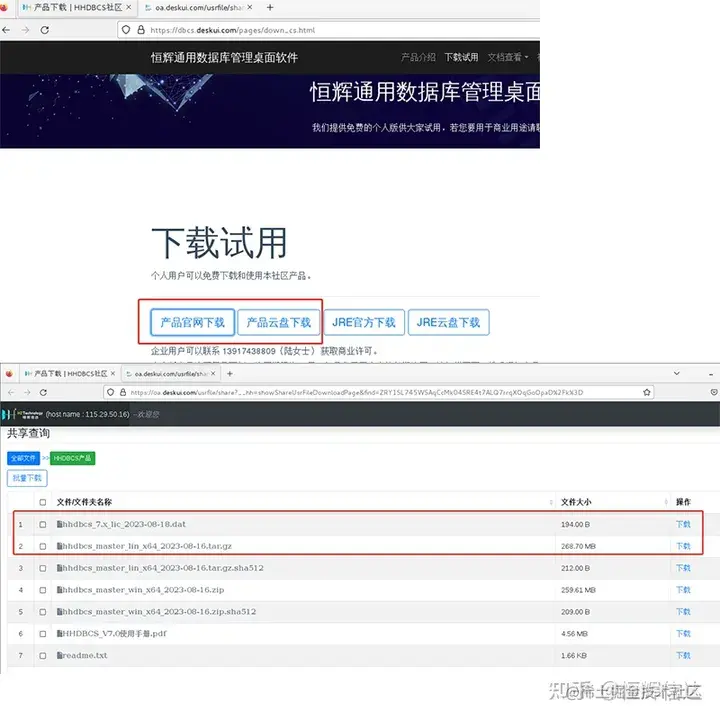Check box for win_x64 zip.sha512 row
This screenshot has width=720, height=720.
click(x=43, y=612)
